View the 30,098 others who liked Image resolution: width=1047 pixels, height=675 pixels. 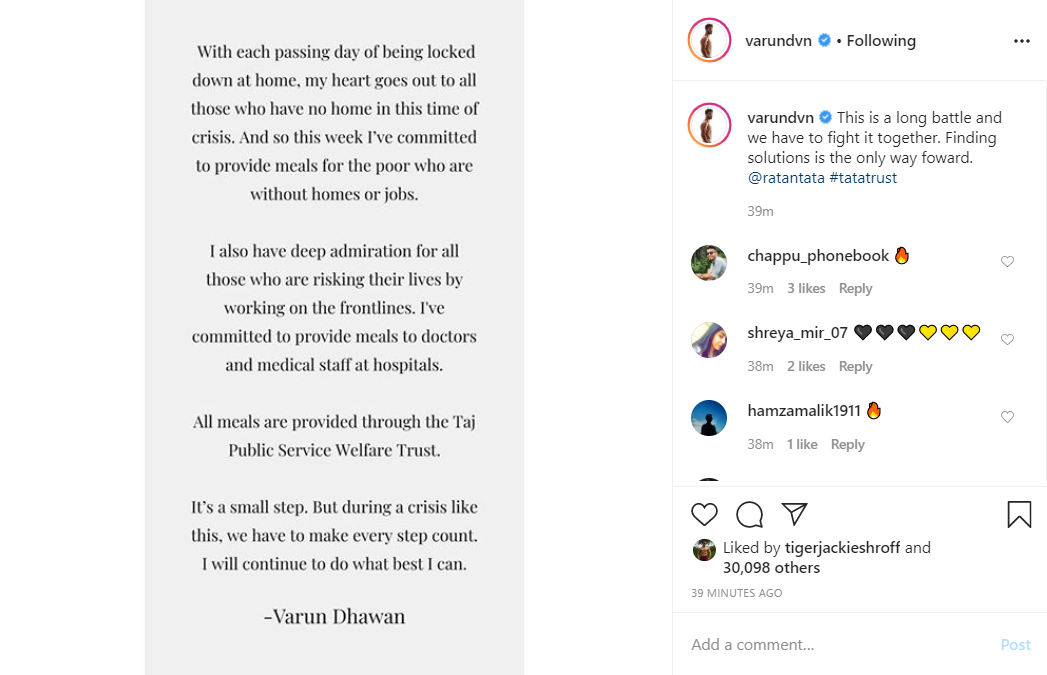point(771,568)
